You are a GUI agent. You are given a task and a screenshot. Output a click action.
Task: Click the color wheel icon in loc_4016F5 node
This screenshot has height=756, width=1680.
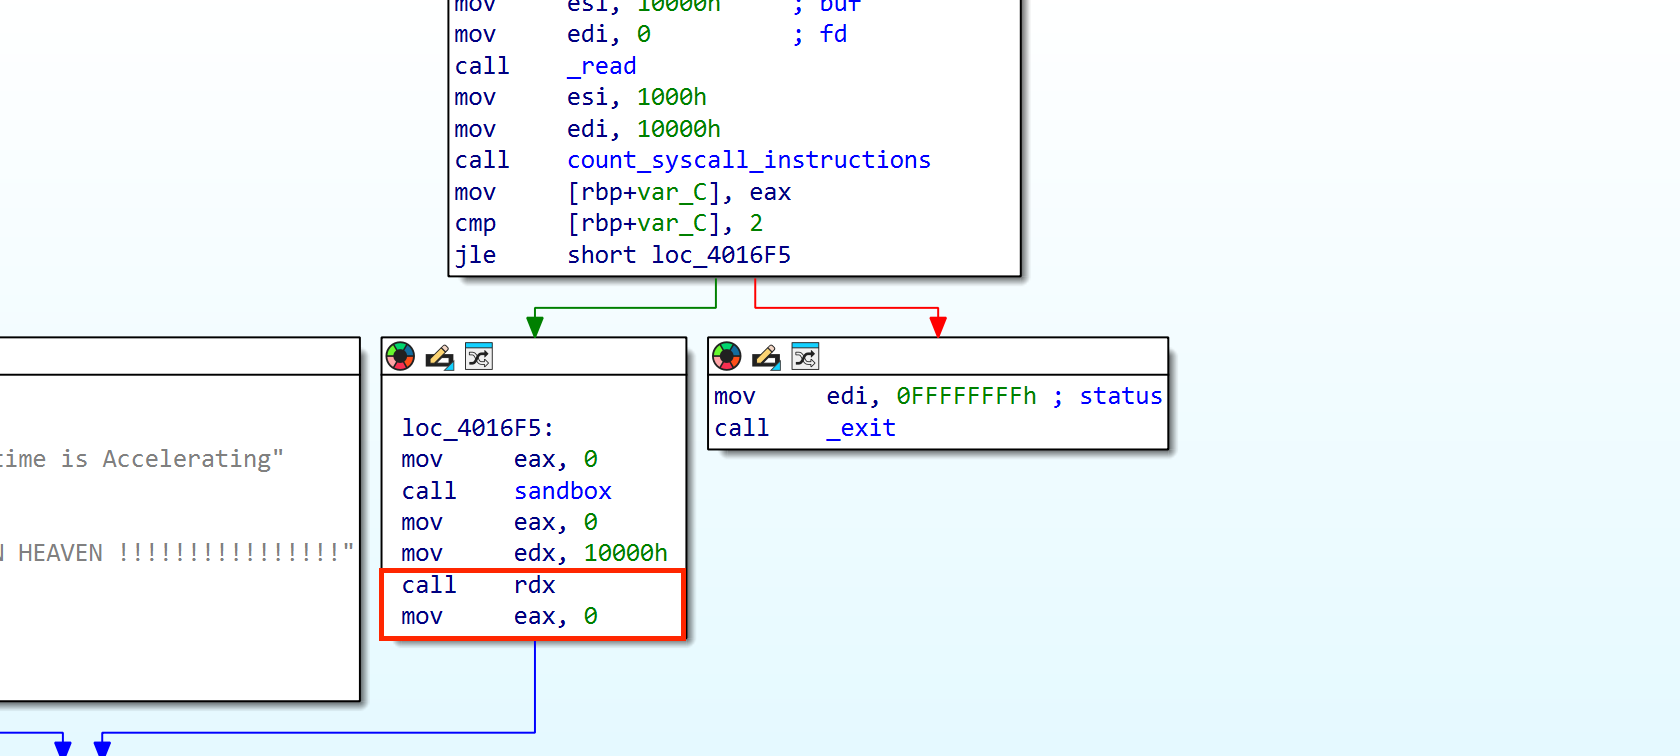click(400, 356)
